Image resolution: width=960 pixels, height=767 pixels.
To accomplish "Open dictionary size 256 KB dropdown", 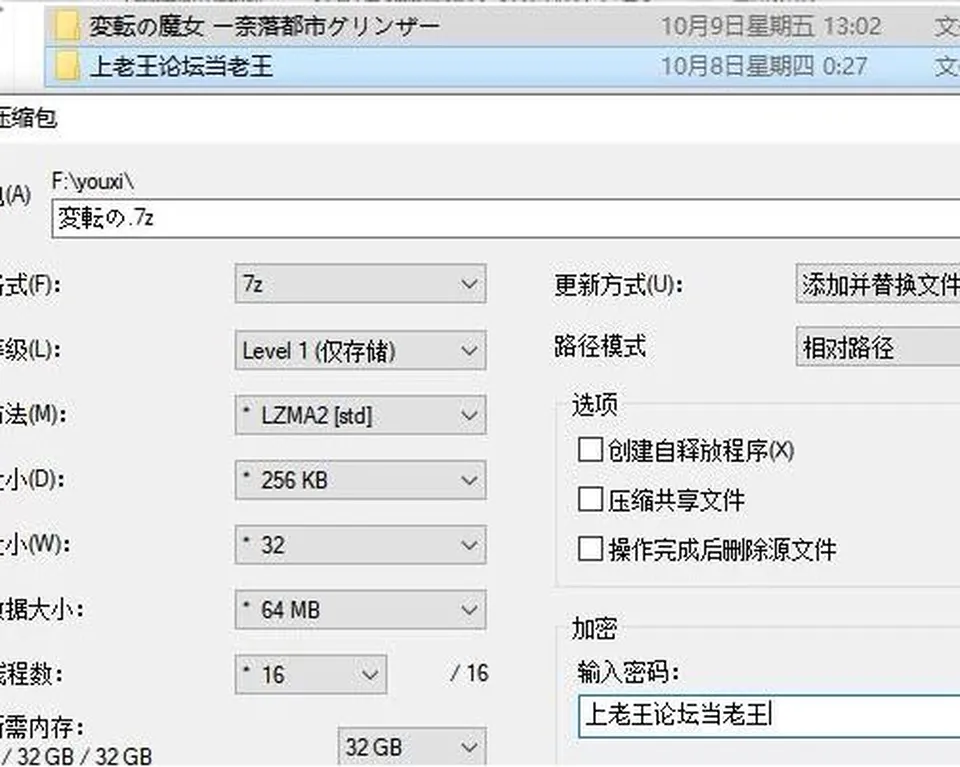I will [361, 481].
